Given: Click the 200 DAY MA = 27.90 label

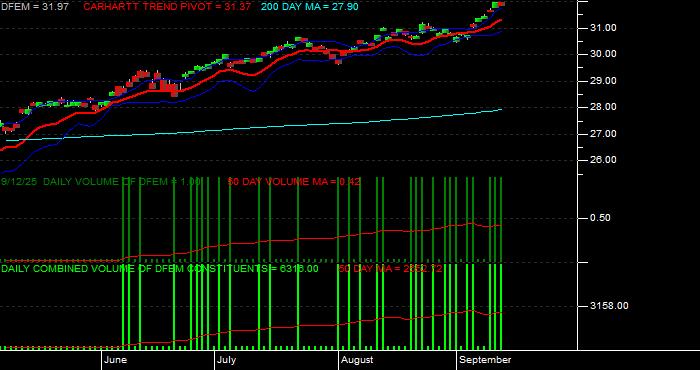Looking at the screenshot, I should (309, 7).
